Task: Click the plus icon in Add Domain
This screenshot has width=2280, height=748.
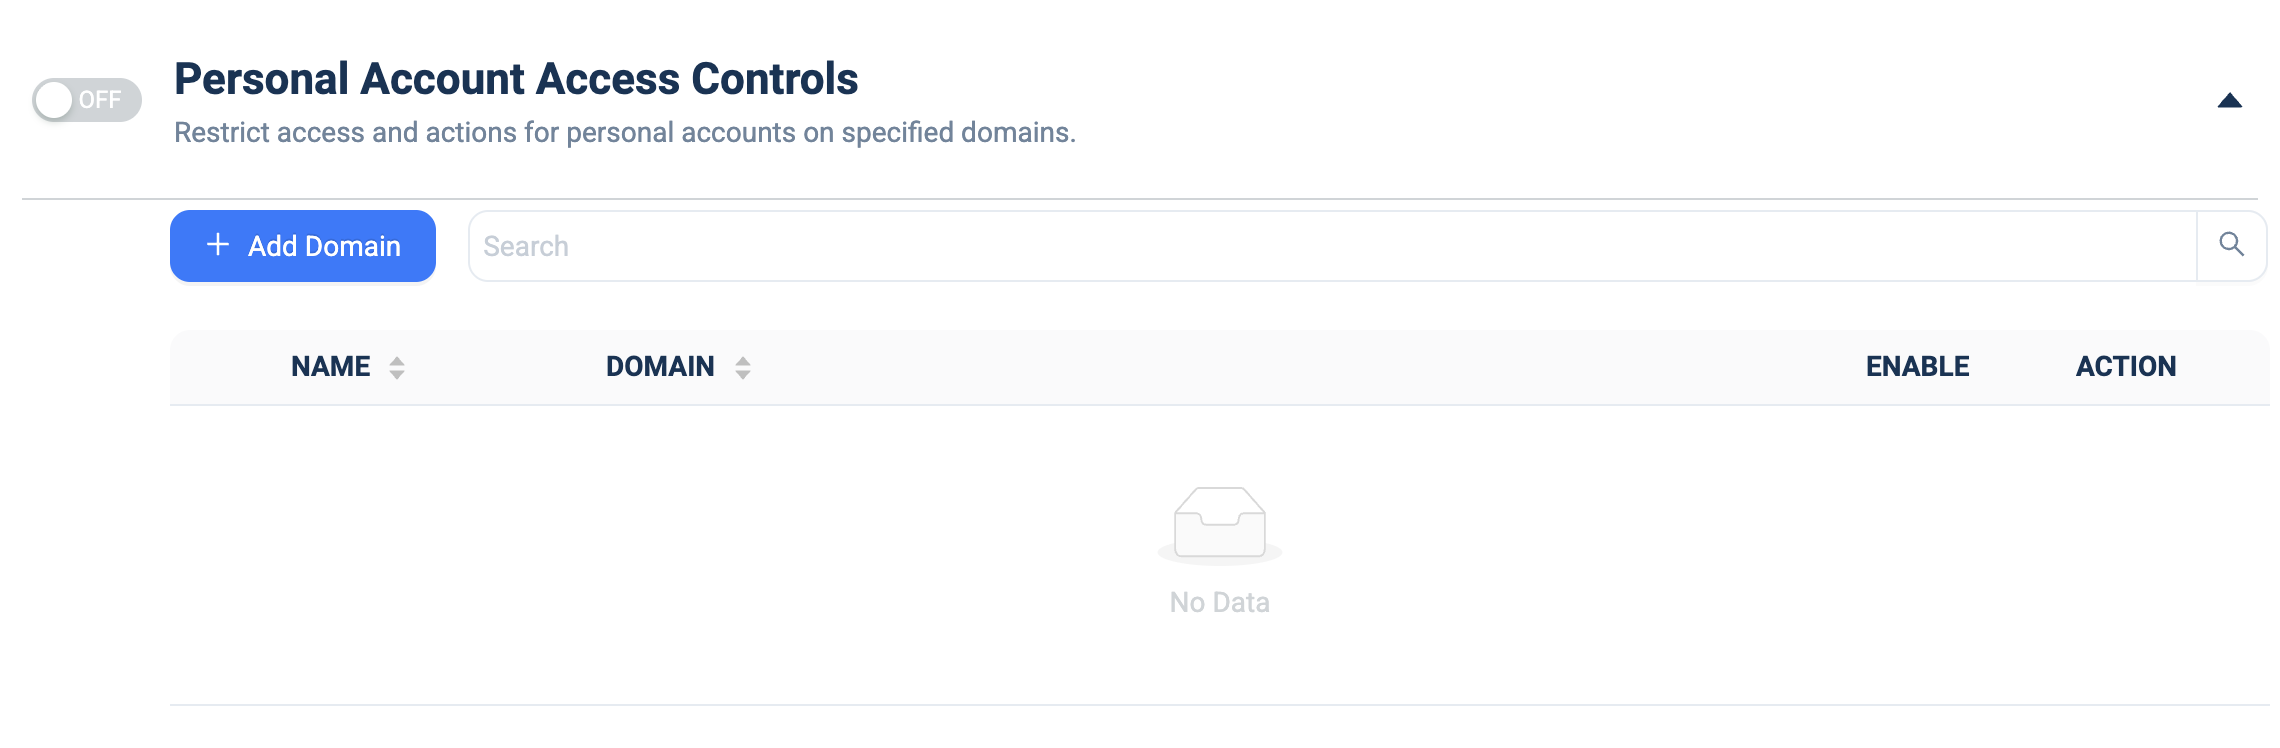Action: [x=218, y=245]
